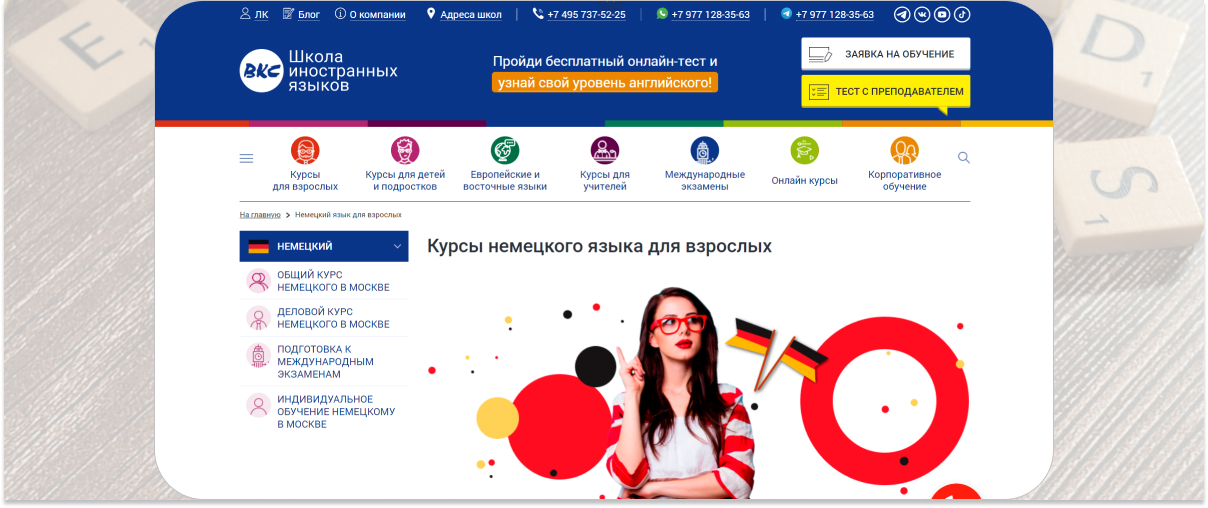Expand the НЕМЕЦКИЙ language dropdown
This screenshot has height=508, width=1208.
pos(397,246)
